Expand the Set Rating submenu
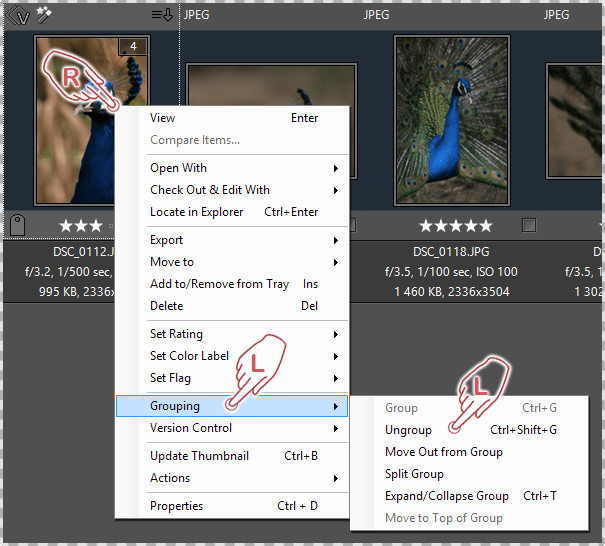605x546 pixels. 233,334
